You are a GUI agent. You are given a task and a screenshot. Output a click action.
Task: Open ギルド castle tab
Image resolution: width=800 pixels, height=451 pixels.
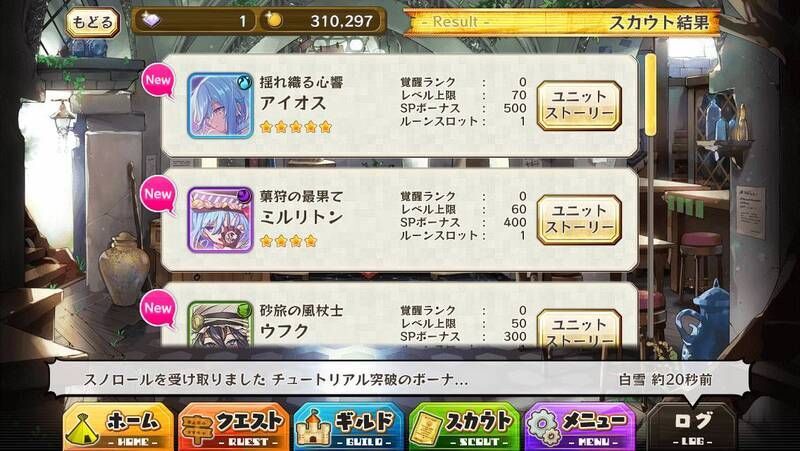[349, 427]
